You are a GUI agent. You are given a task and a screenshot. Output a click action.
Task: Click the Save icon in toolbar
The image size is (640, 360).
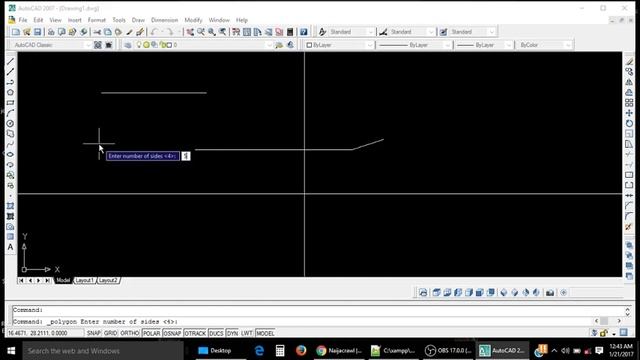38,32
